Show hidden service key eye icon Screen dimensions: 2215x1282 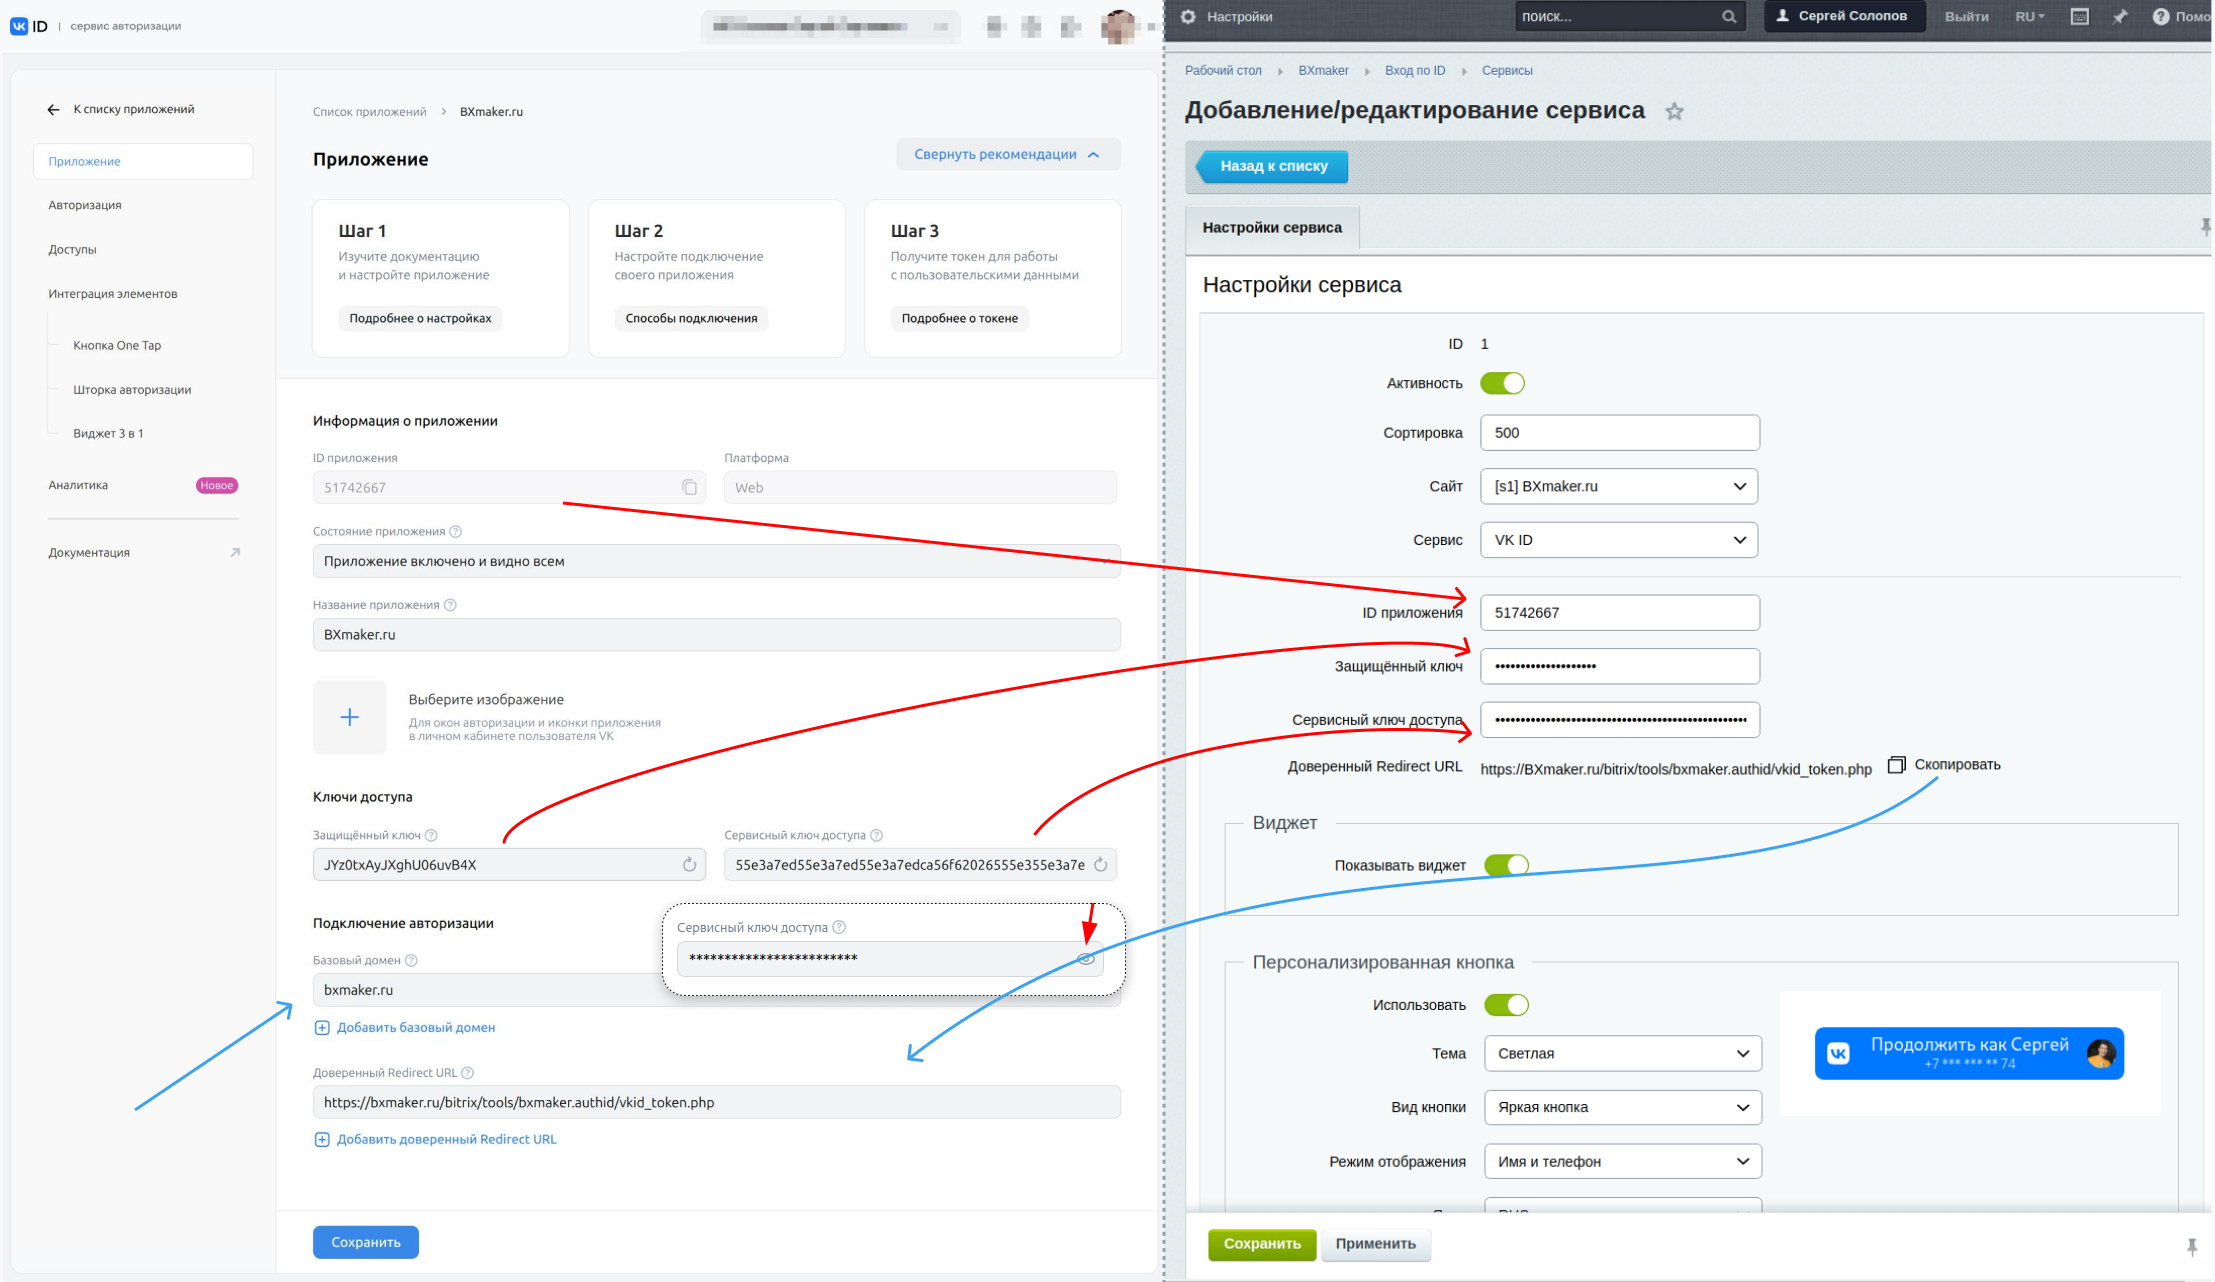1086,958
